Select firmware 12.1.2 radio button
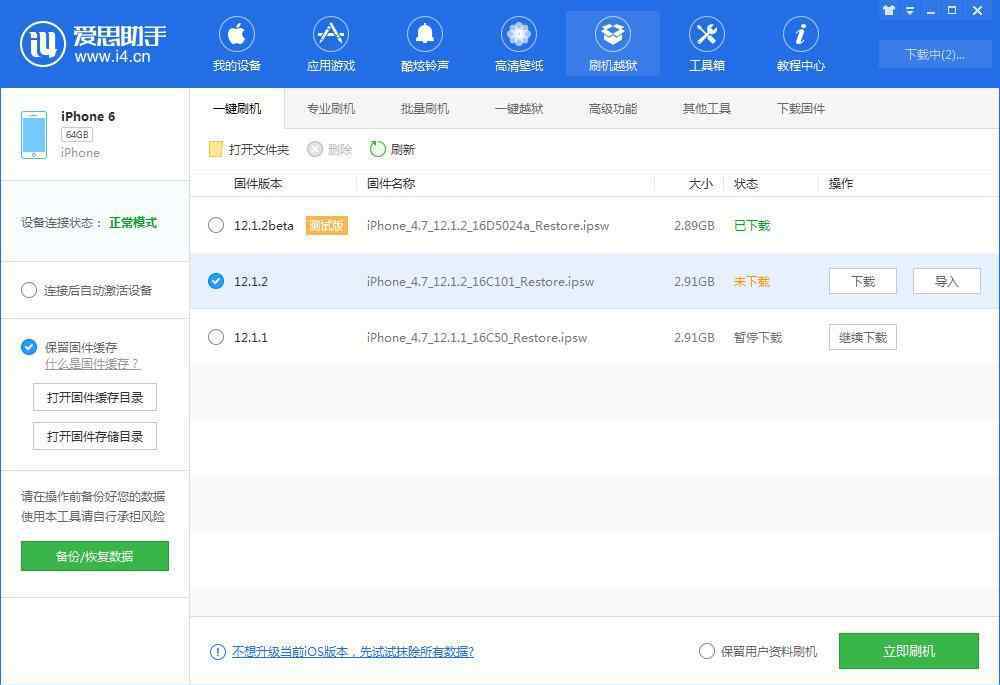This screenshot has width=1000, height=685. (x=216, y=281)
